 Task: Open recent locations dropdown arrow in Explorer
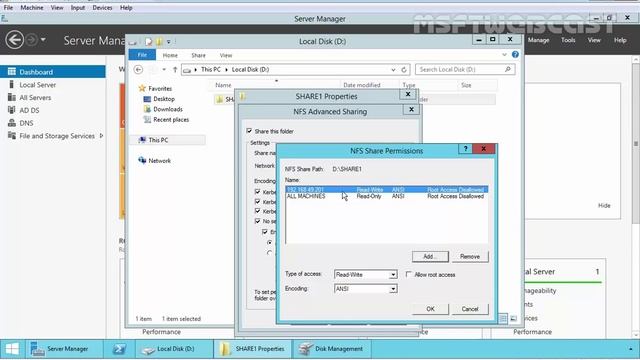pos(164,70)
